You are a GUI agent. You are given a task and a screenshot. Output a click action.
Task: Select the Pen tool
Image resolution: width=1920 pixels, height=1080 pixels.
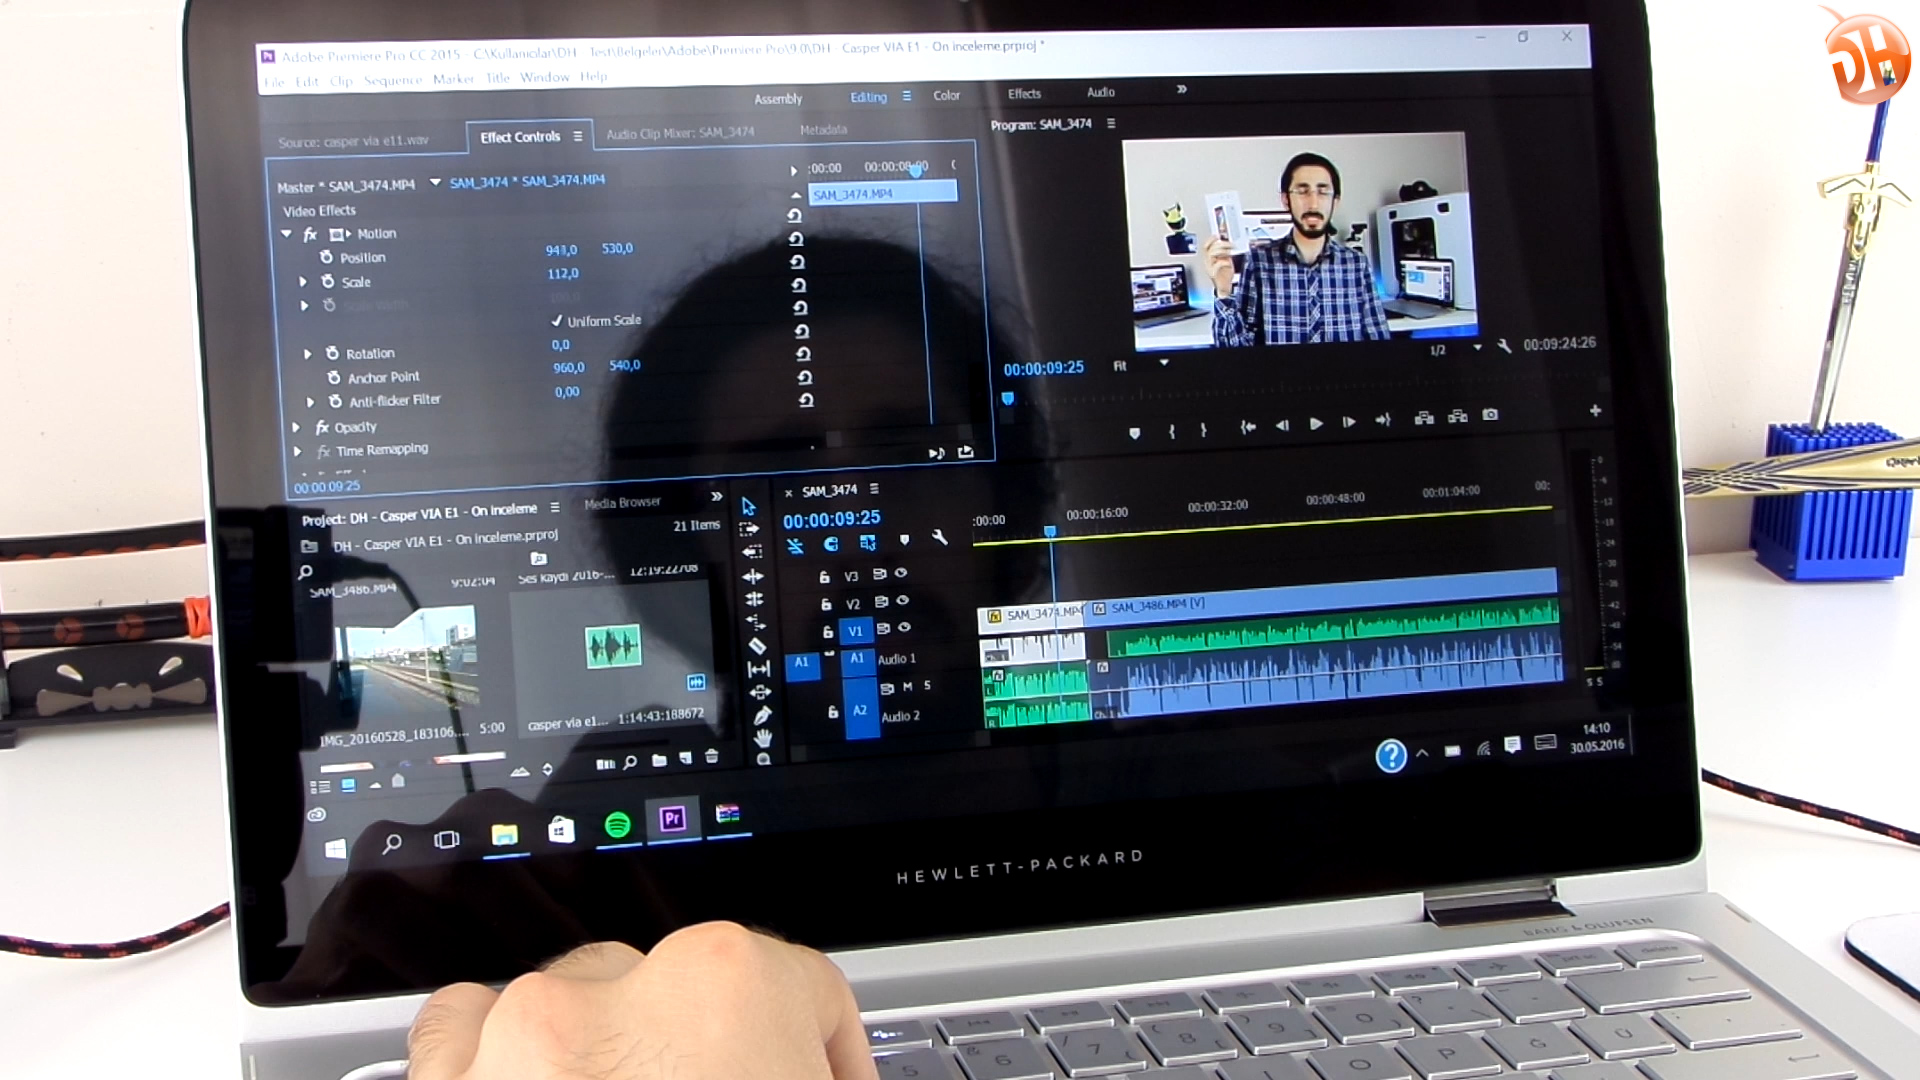coord(762,715)
